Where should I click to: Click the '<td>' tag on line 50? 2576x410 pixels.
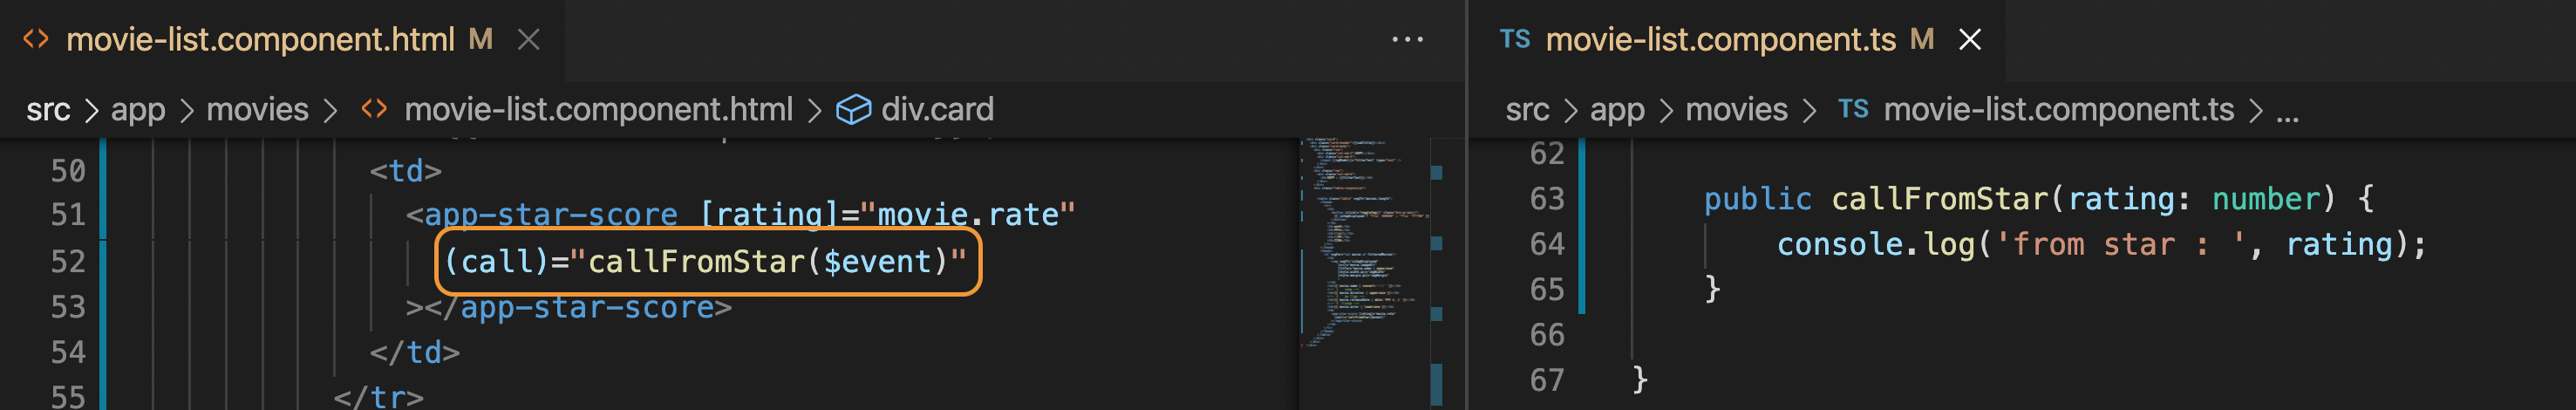point(405,171)
